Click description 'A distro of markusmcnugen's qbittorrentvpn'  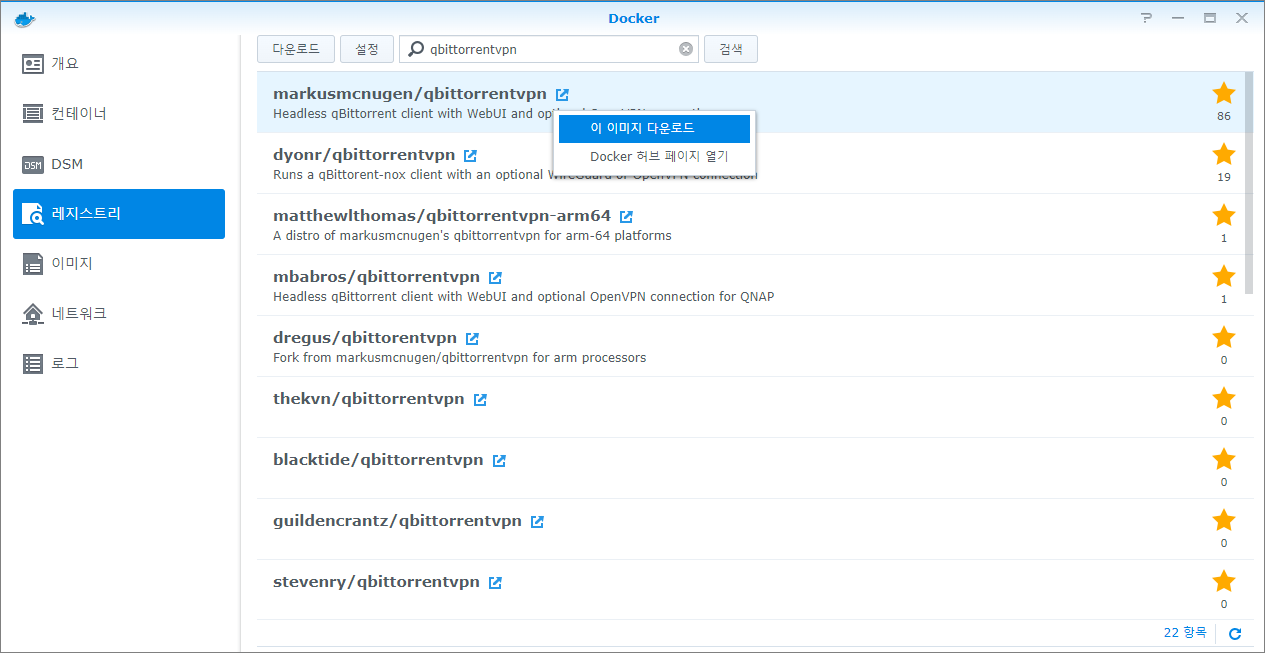(x=472, y=236)
